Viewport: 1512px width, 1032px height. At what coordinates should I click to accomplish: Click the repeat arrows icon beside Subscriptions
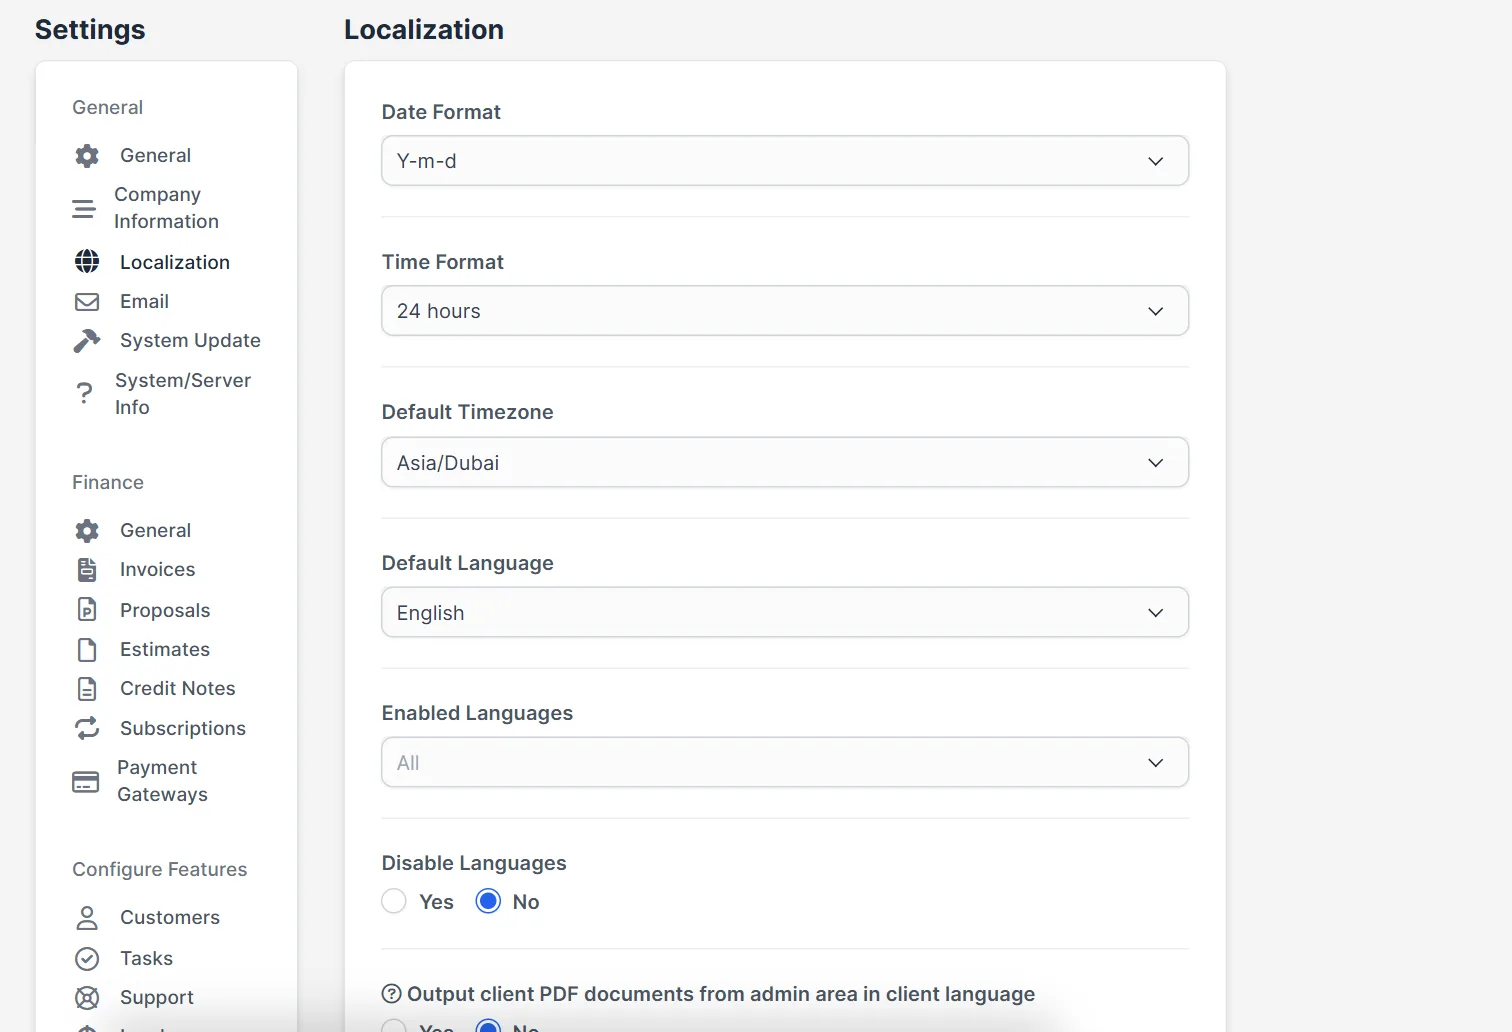[x=87, y=728]
